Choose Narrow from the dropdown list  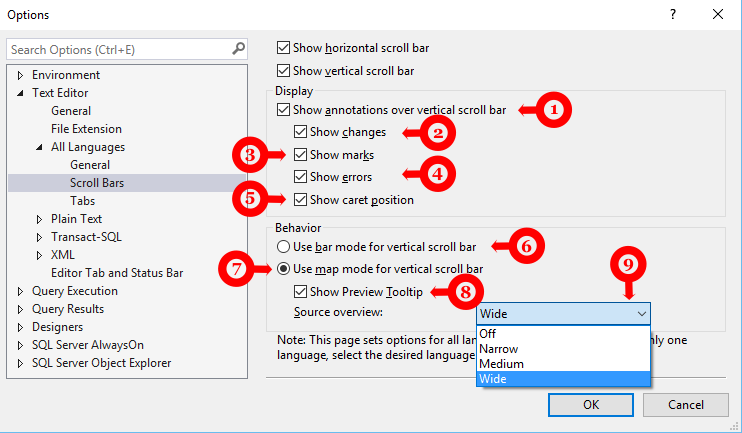pos(499,348)
